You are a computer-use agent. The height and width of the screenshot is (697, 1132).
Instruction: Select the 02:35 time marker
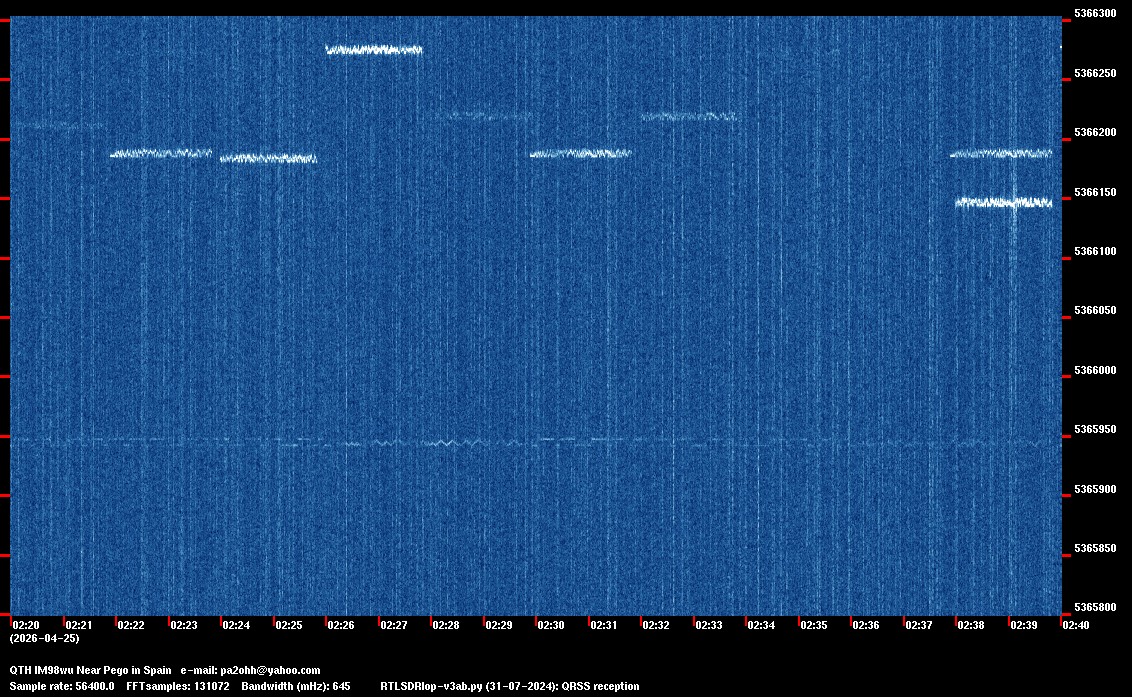pyautogui.click(x=814, y=625)
